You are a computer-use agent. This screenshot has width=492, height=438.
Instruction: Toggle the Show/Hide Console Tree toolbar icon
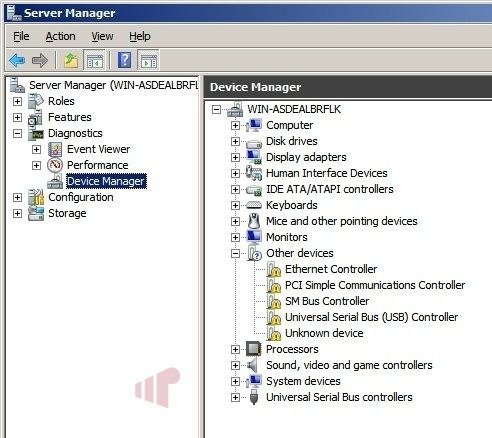94,60
